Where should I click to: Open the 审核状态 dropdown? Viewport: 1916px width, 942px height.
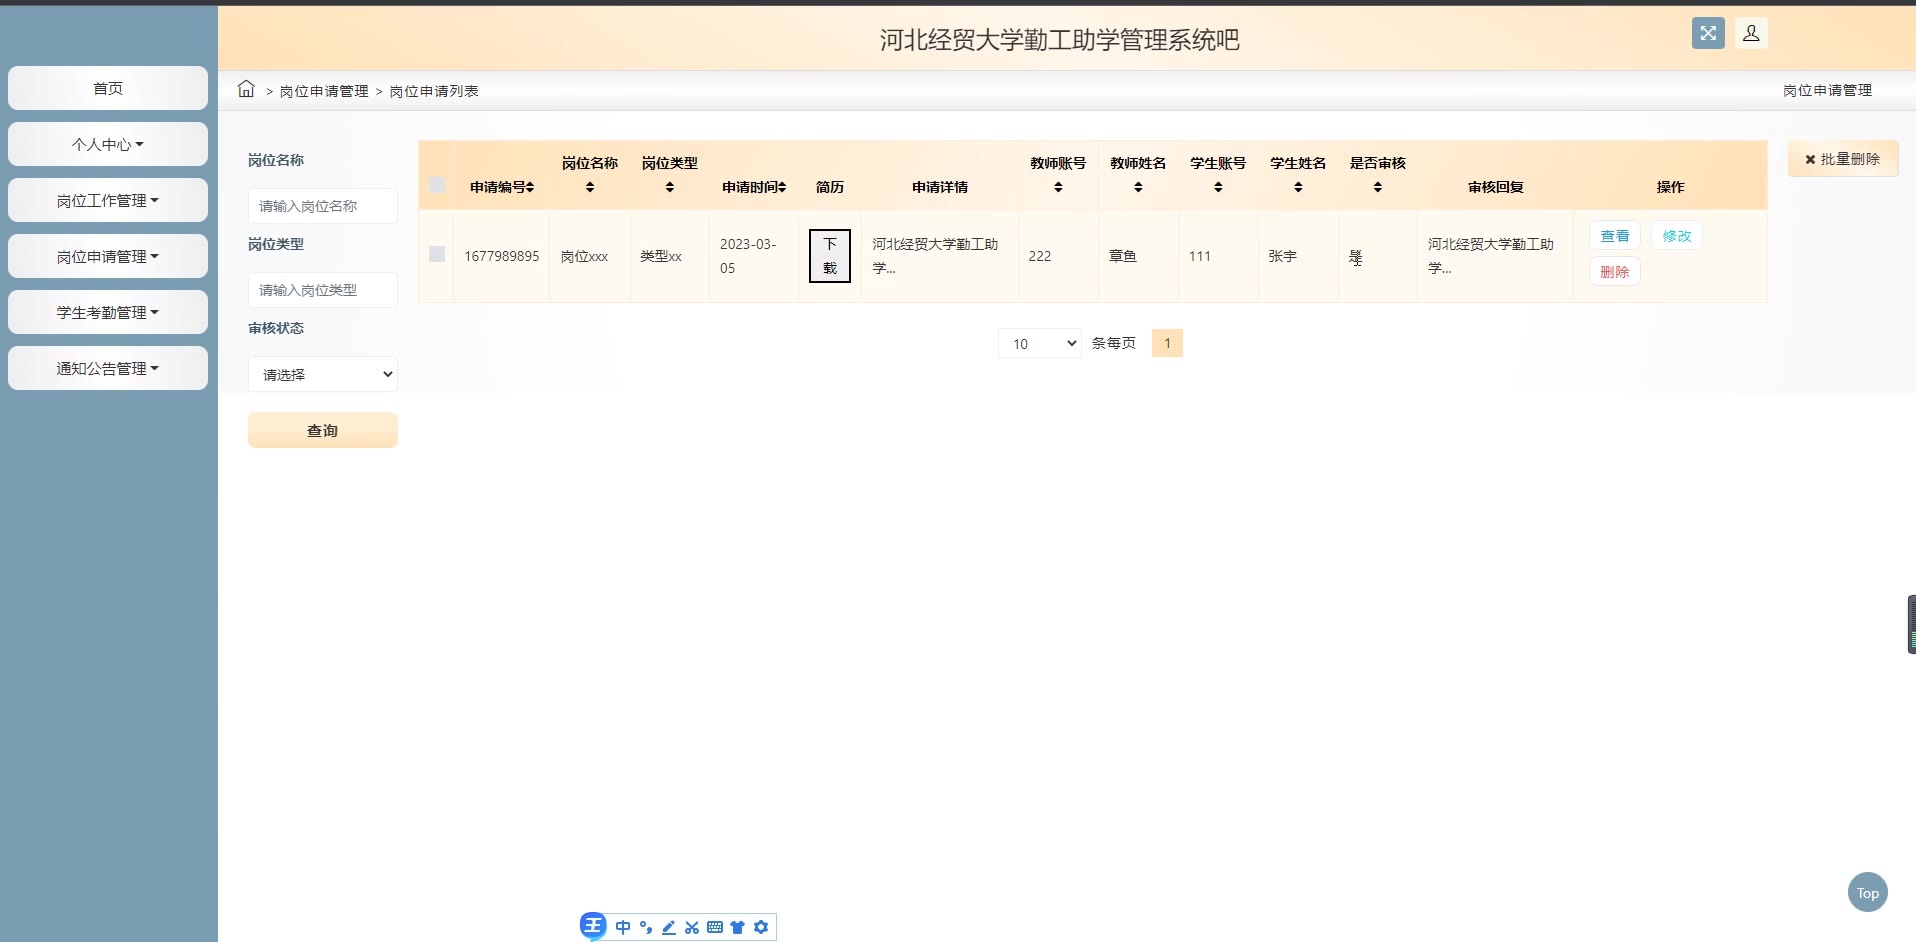[x=323, y=374]
